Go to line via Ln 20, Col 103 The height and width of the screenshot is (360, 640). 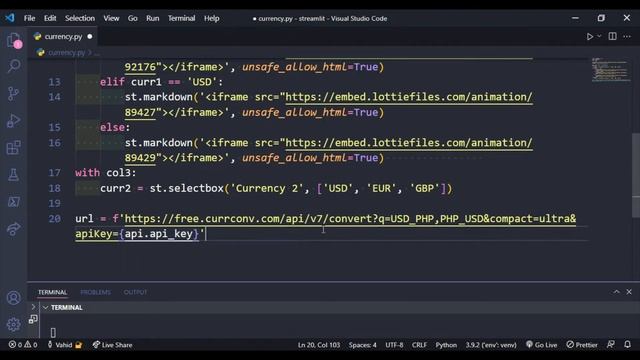pos(319,345)
